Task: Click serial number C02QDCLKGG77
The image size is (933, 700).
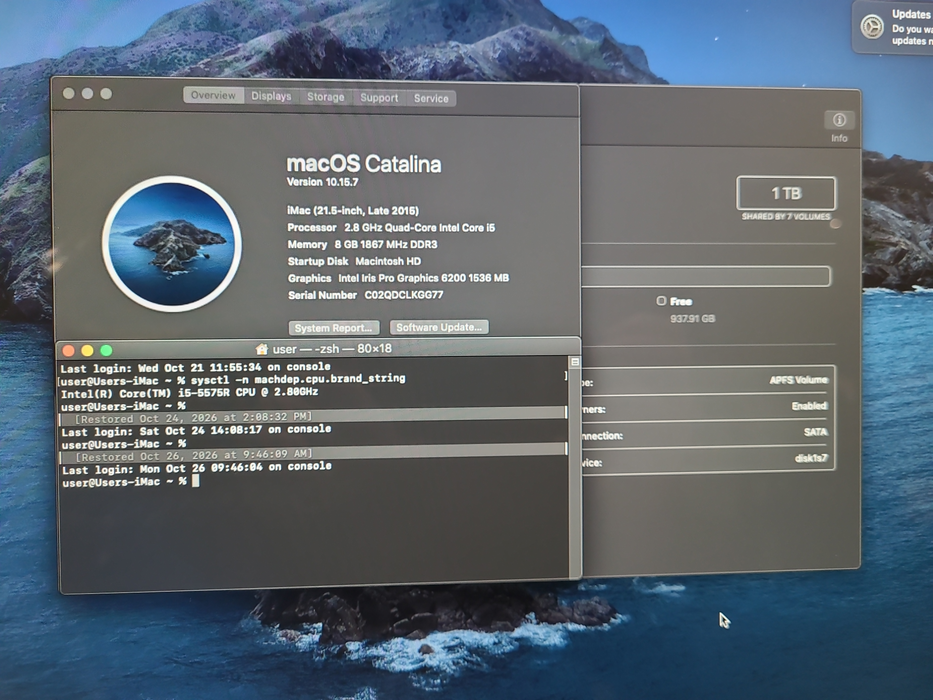Action: [403, 295]
